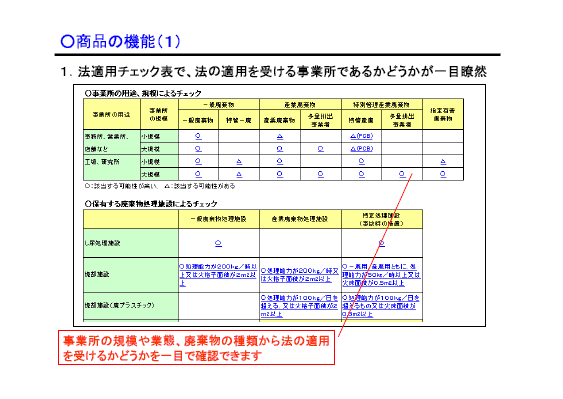Open the △ link for 工場 小規模 under 指定有害廃棄物
Image resolution: width=563 pixels, height=399 pixels.
[443, 162]
